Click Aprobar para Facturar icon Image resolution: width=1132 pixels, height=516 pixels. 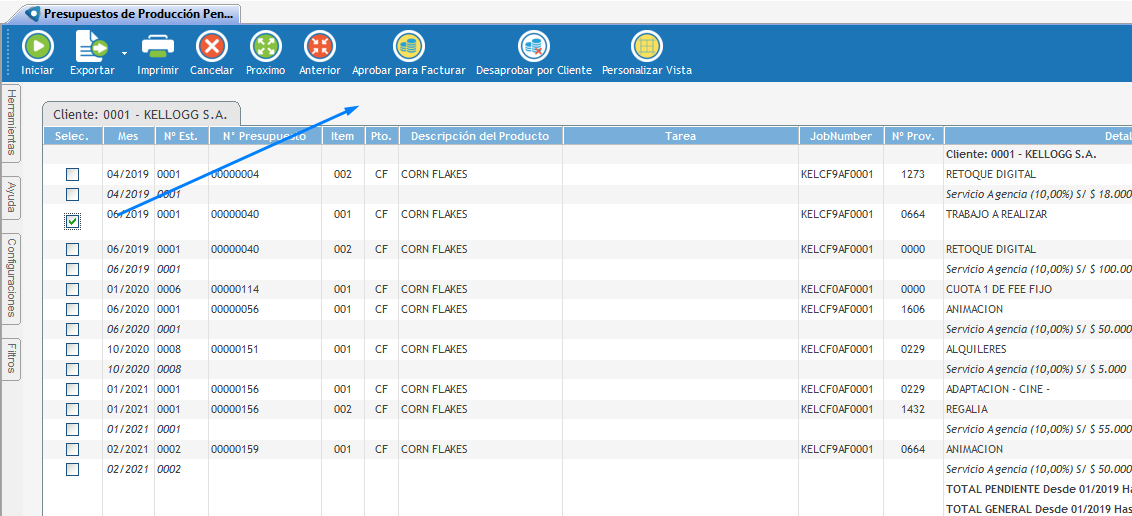pos(409,47)
